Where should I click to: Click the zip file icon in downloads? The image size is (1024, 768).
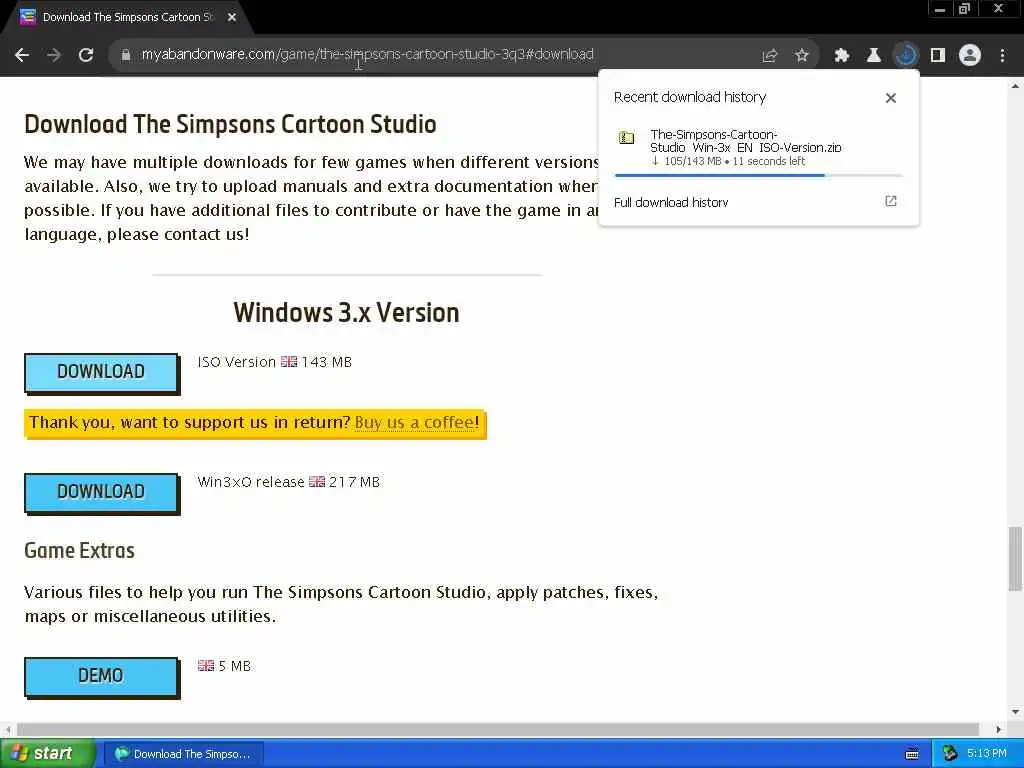point(626,138)
